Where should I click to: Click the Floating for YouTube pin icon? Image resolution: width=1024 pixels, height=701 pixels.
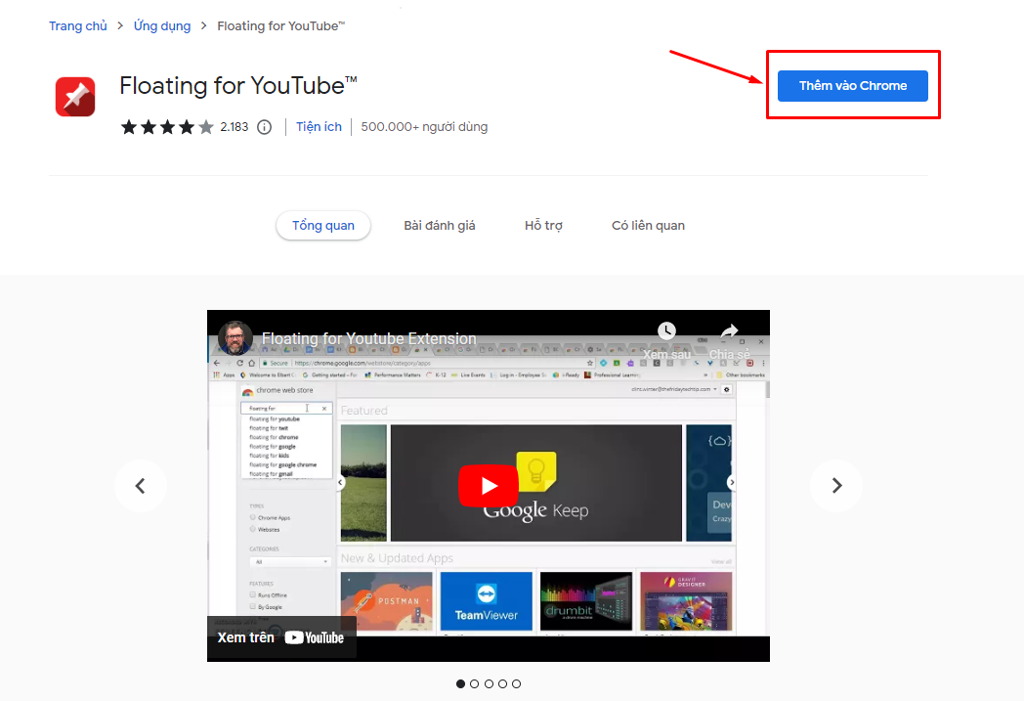(x=75, y=97)
